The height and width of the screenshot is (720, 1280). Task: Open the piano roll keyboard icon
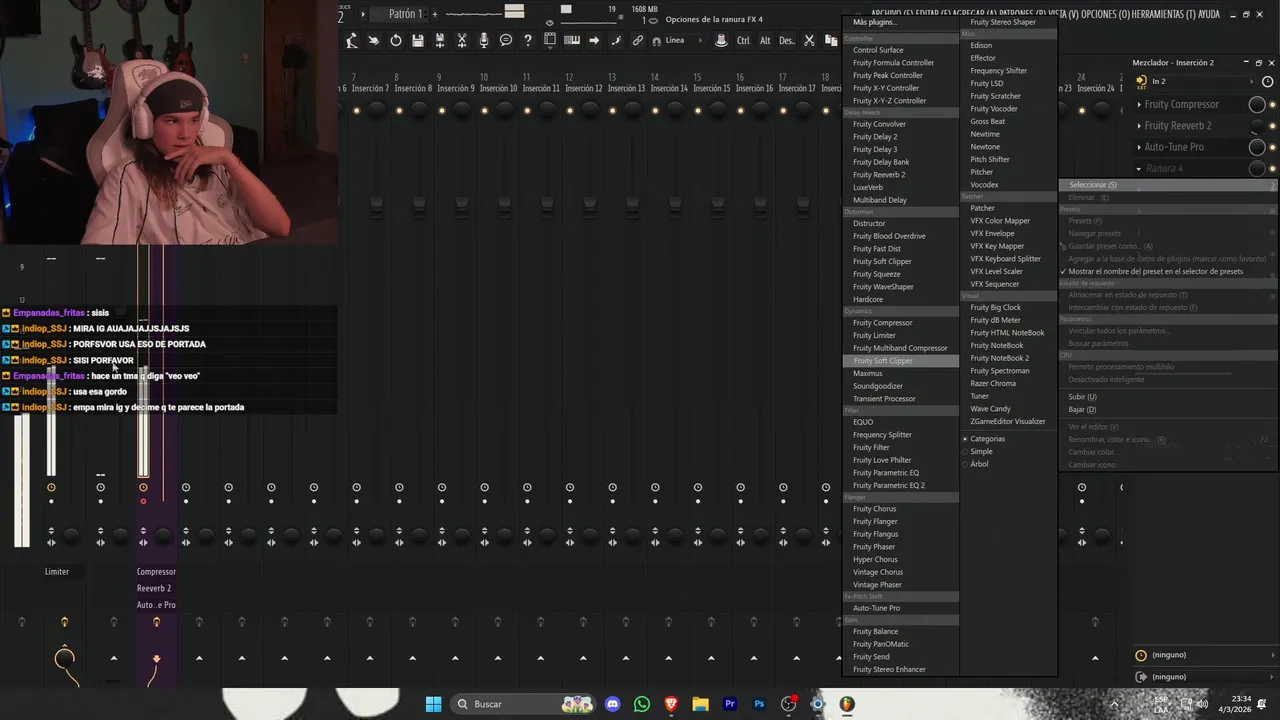click(572, 40)
